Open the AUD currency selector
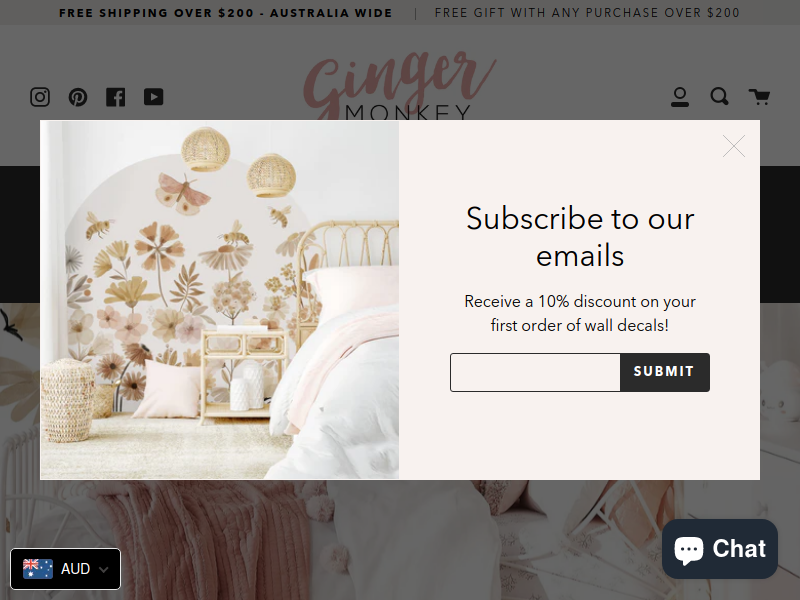 click(65, 569)
